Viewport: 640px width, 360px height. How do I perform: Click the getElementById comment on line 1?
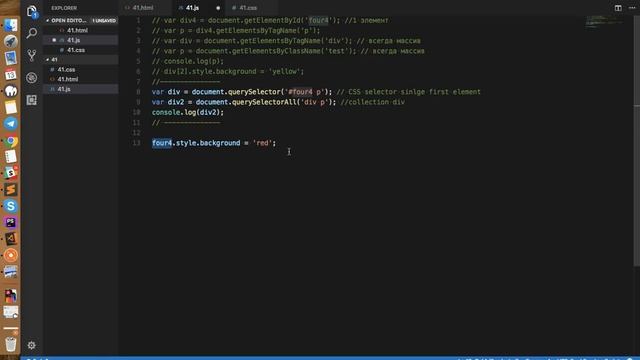pyautogui.click(x=270, y=20)
